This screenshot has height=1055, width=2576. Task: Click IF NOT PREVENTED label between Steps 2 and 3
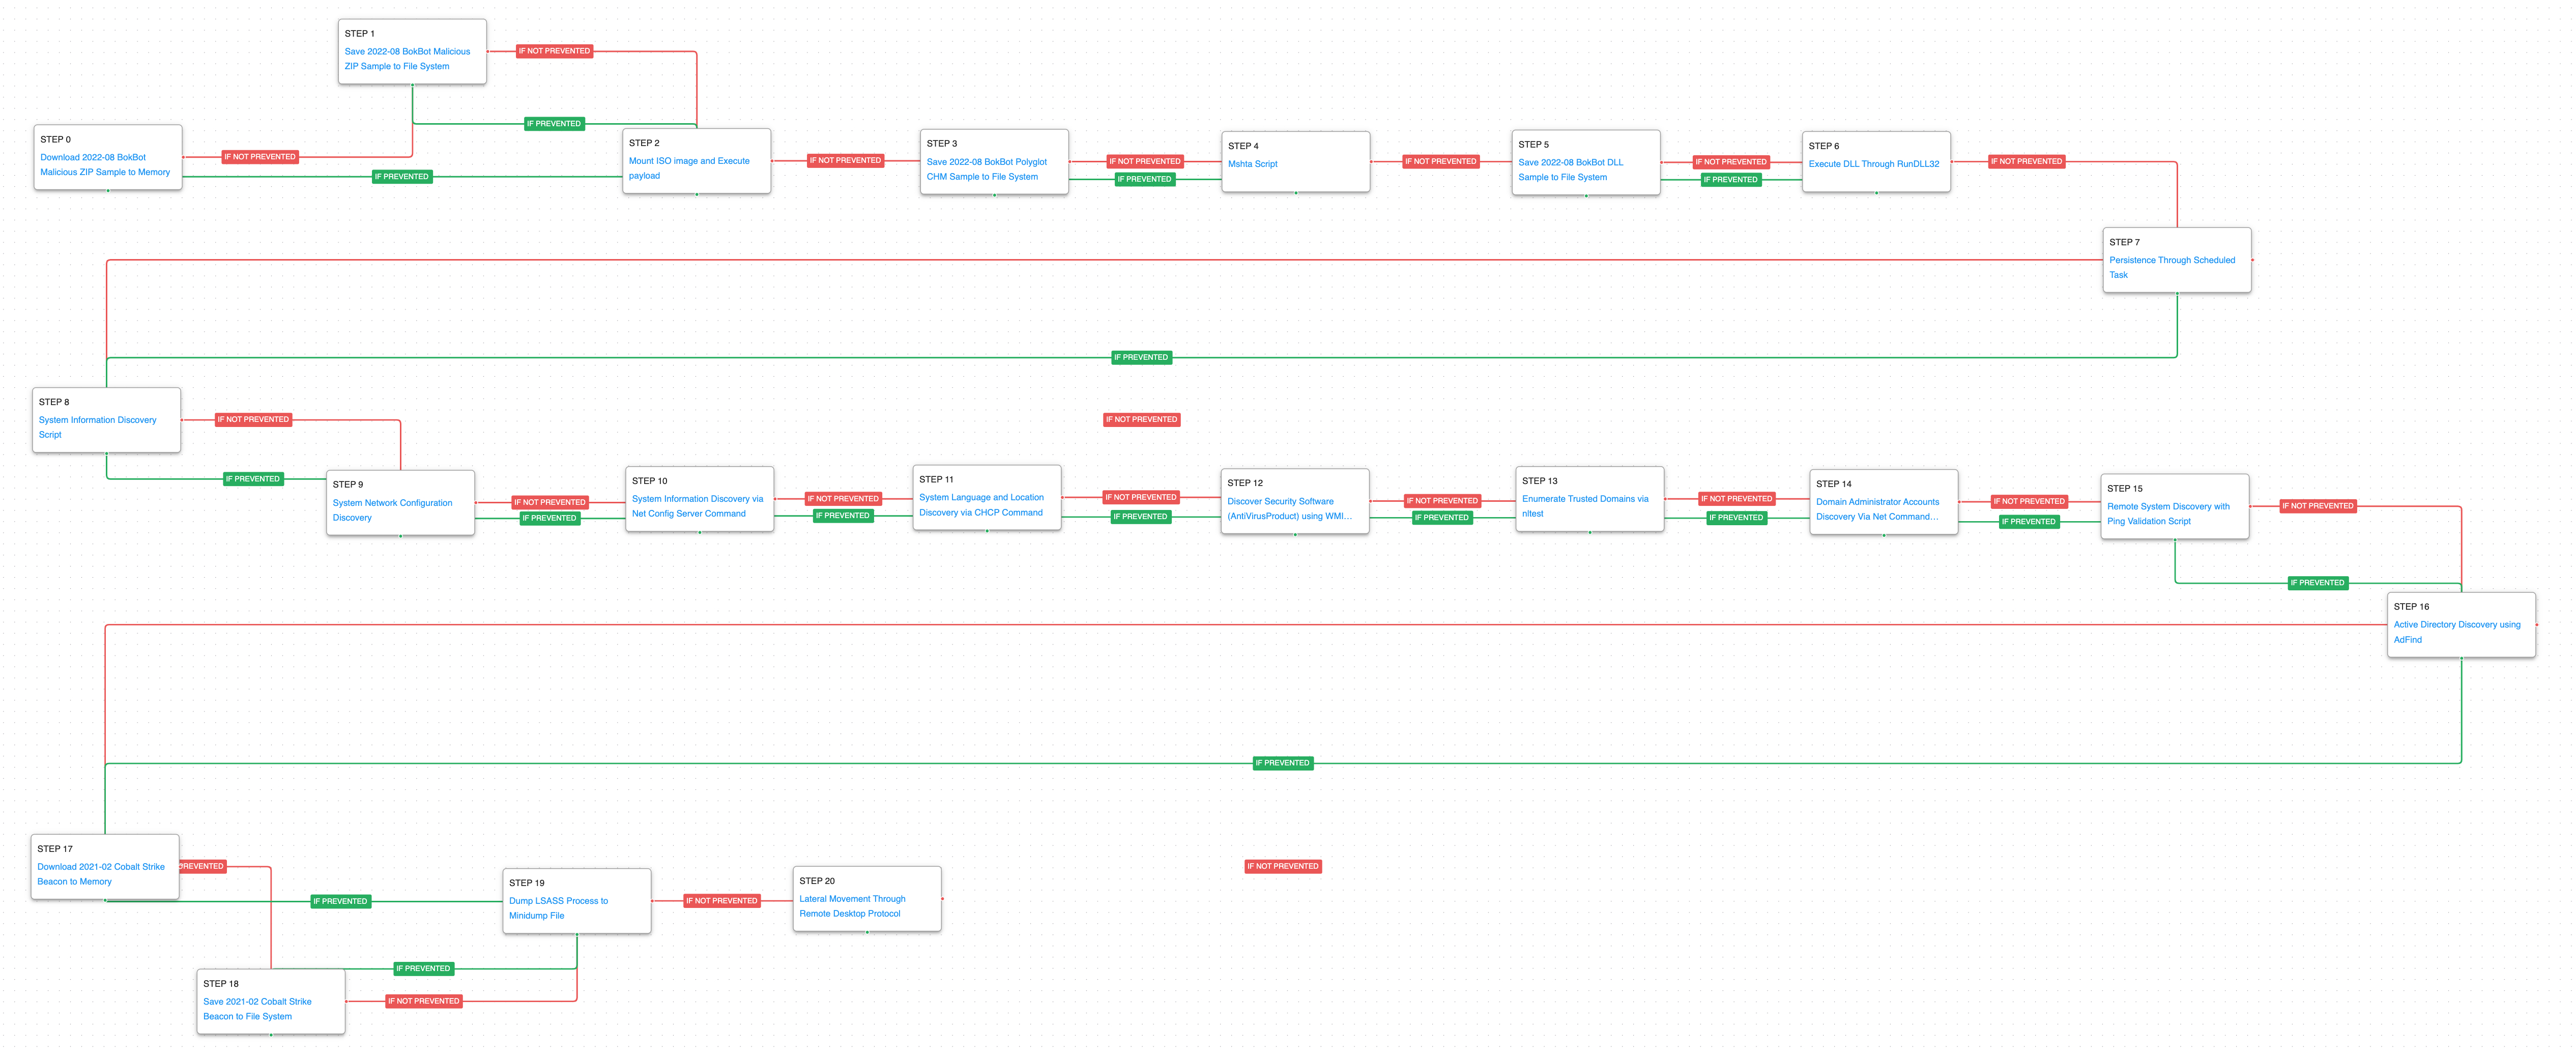(x=845, y=160)
